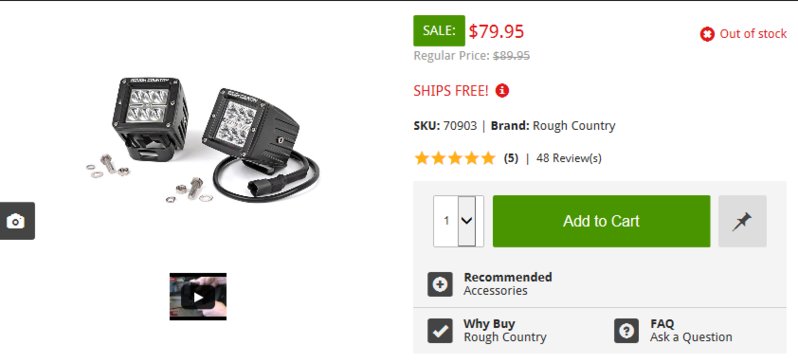Viewport: 798px width, 363px height.
Task: Click the green SALE badge
Action: pos(439,31)
